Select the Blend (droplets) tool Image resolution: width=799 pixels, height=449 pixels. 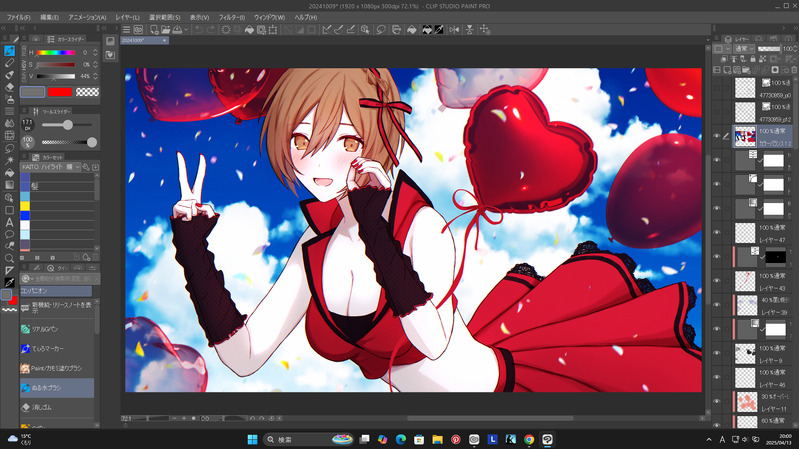[x=9, y=123]
